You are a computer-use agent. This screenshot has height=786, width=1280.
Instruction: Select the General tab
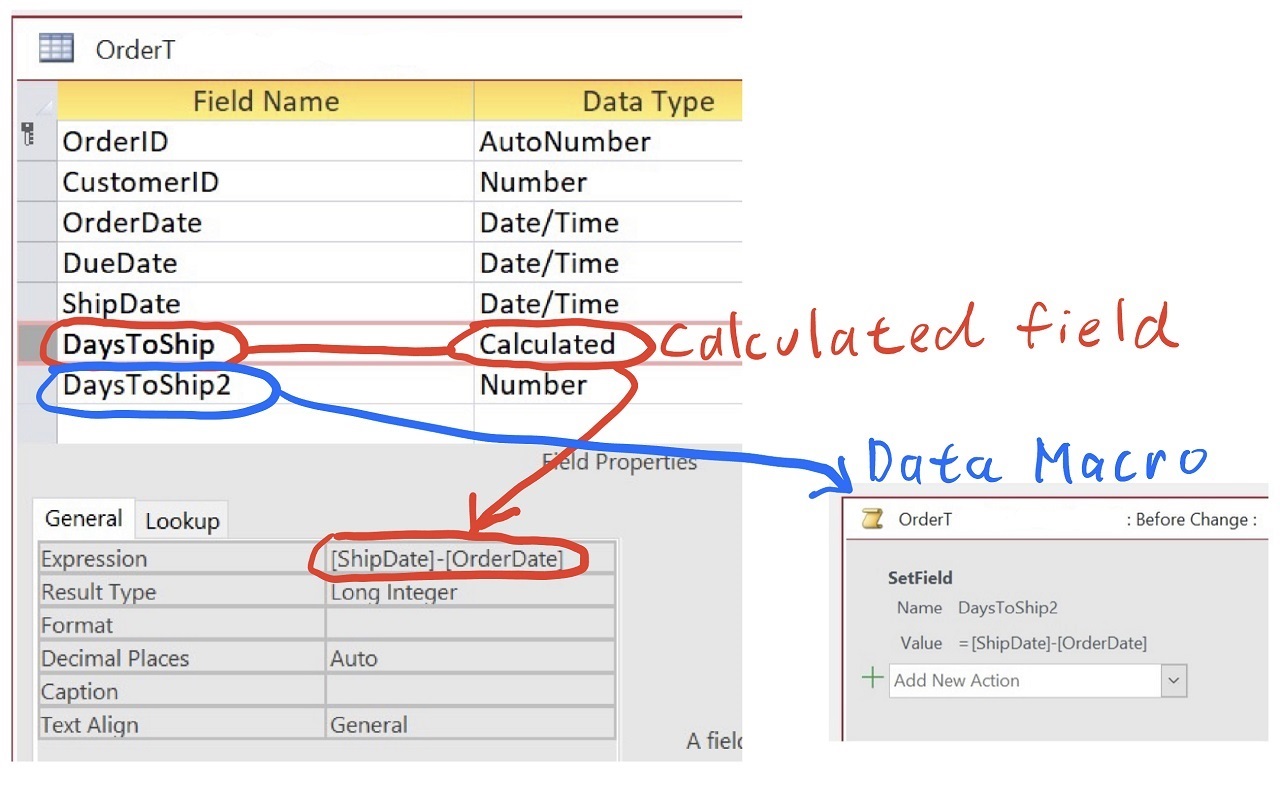[x=83, y=518]
